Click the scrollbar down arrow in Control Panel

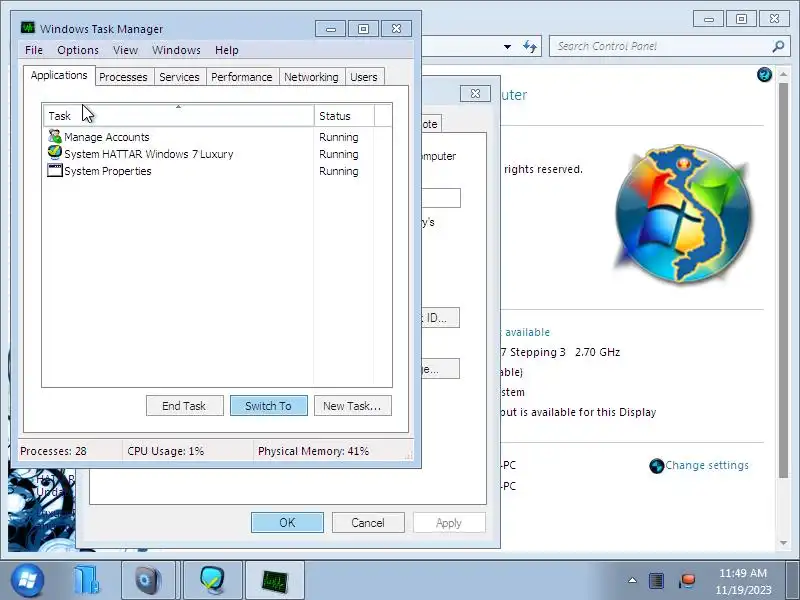(784, 543)
